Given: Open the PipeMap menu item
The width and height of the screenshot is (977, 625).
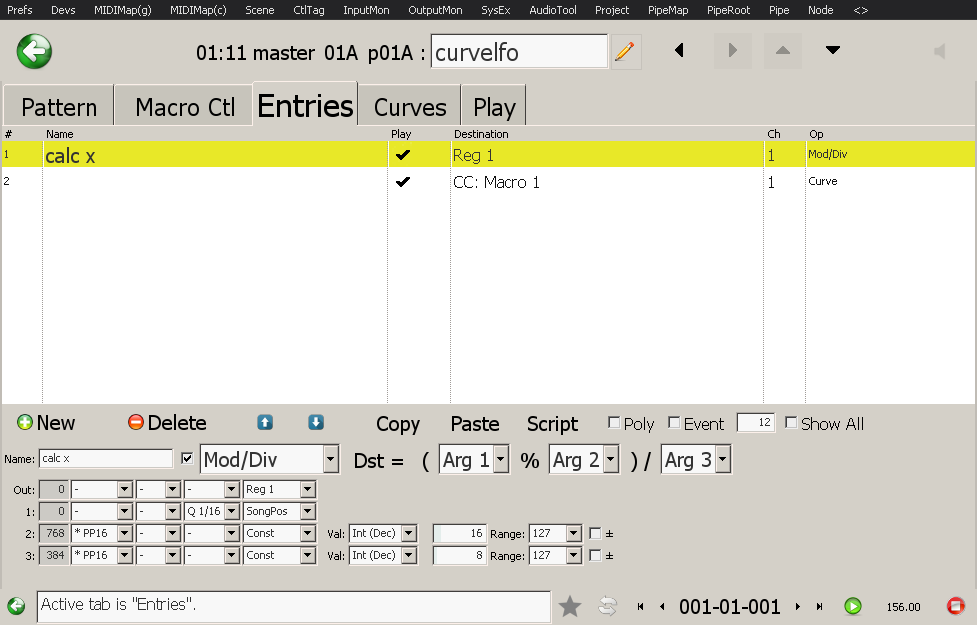Looking at the screenshot, I should click(x=667, y=10).
